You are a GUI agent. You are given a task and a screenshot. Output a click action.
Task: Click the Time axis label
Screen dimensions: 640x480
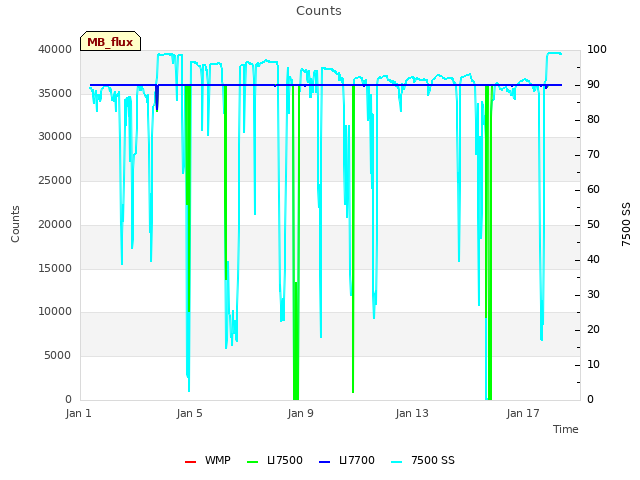566,429
